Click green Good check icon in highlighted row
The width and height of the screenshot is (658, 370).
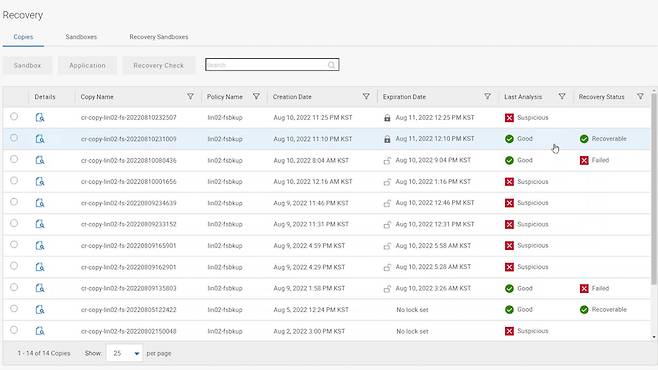[509, 139]
